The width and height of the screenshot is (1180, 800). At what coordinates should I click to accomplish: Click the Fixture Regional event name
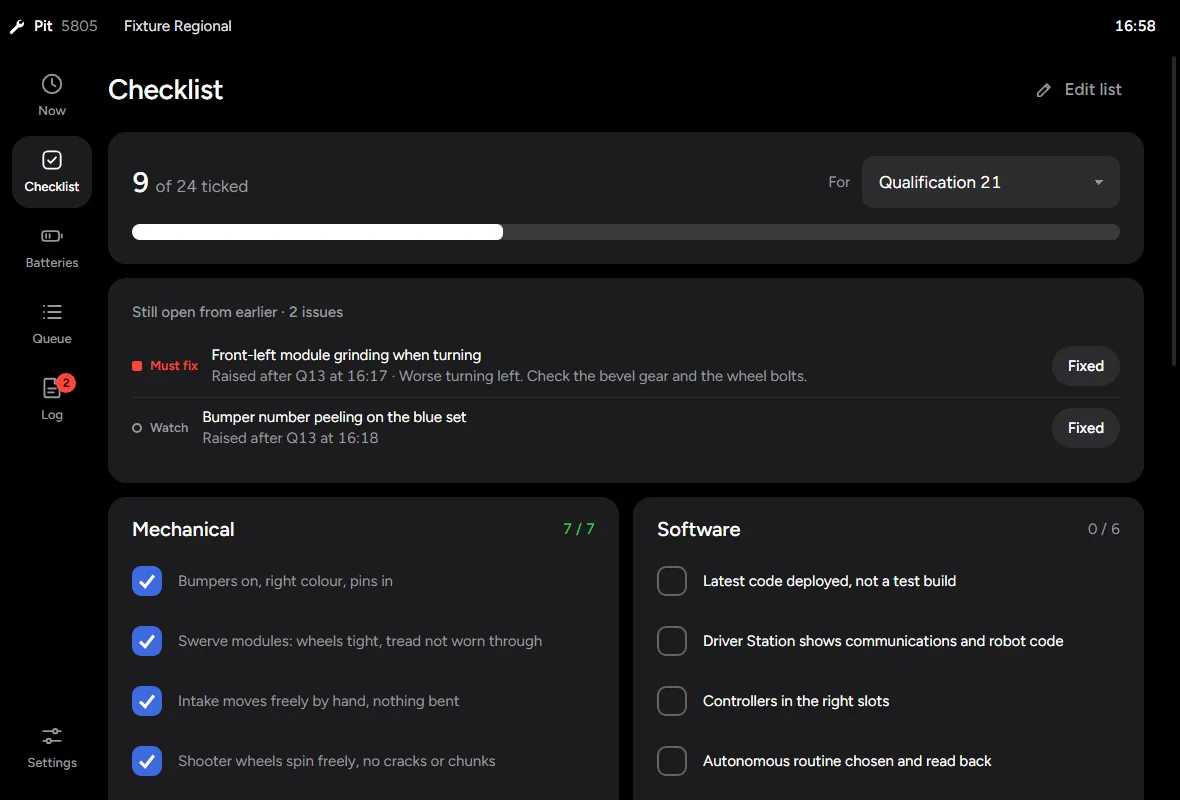pos(178,26)
